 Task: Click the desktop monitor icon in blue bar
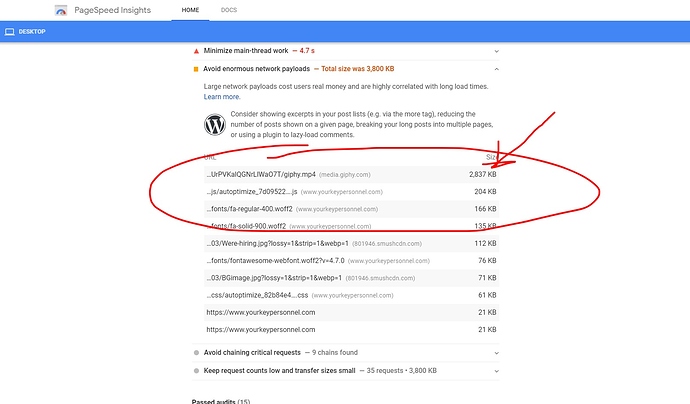(x=10, y=32)
